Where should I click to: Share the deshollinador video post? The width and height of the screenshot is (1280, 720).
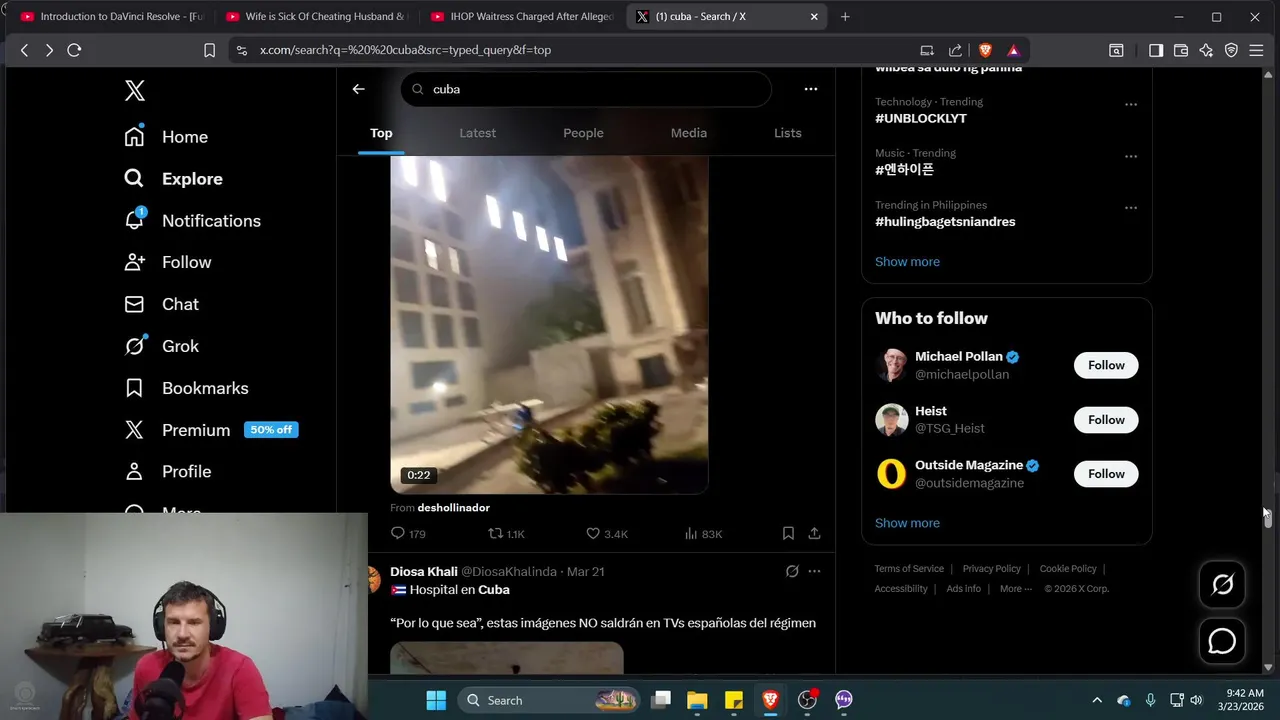[814, 534]
